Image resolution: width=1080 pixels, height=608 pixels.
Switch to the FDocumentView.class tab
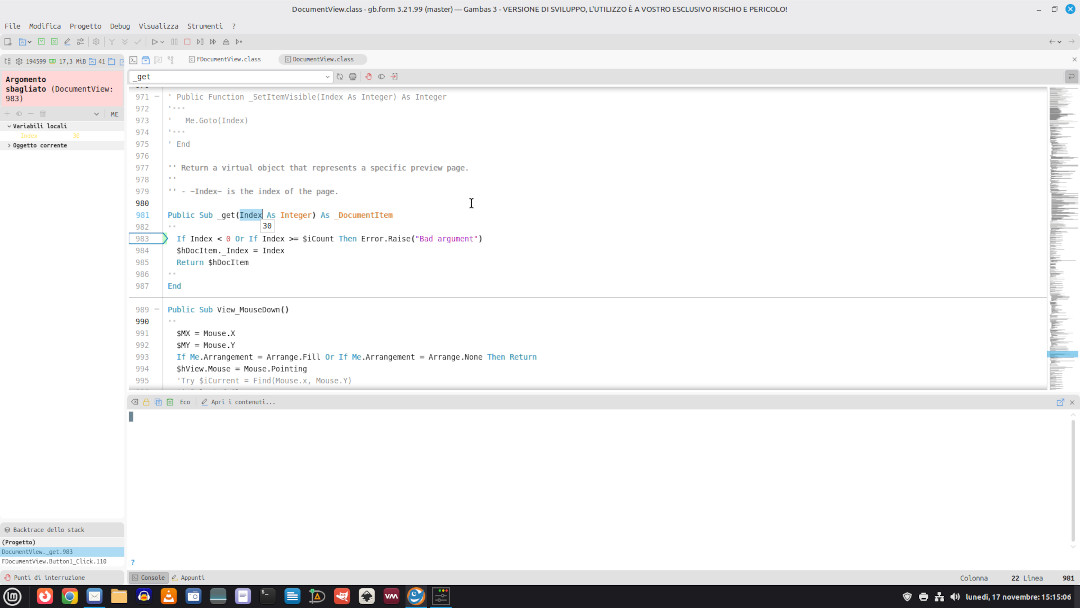click(x=228, y=59)
